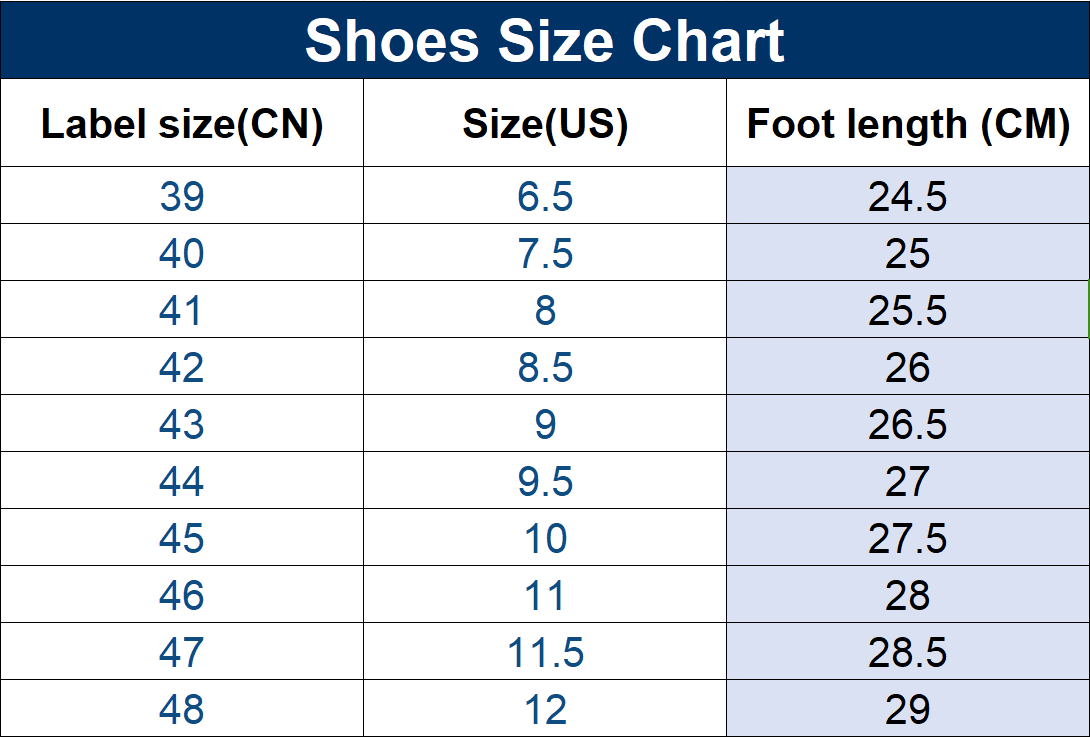Click US size 8.5 cell

(545, 367)
